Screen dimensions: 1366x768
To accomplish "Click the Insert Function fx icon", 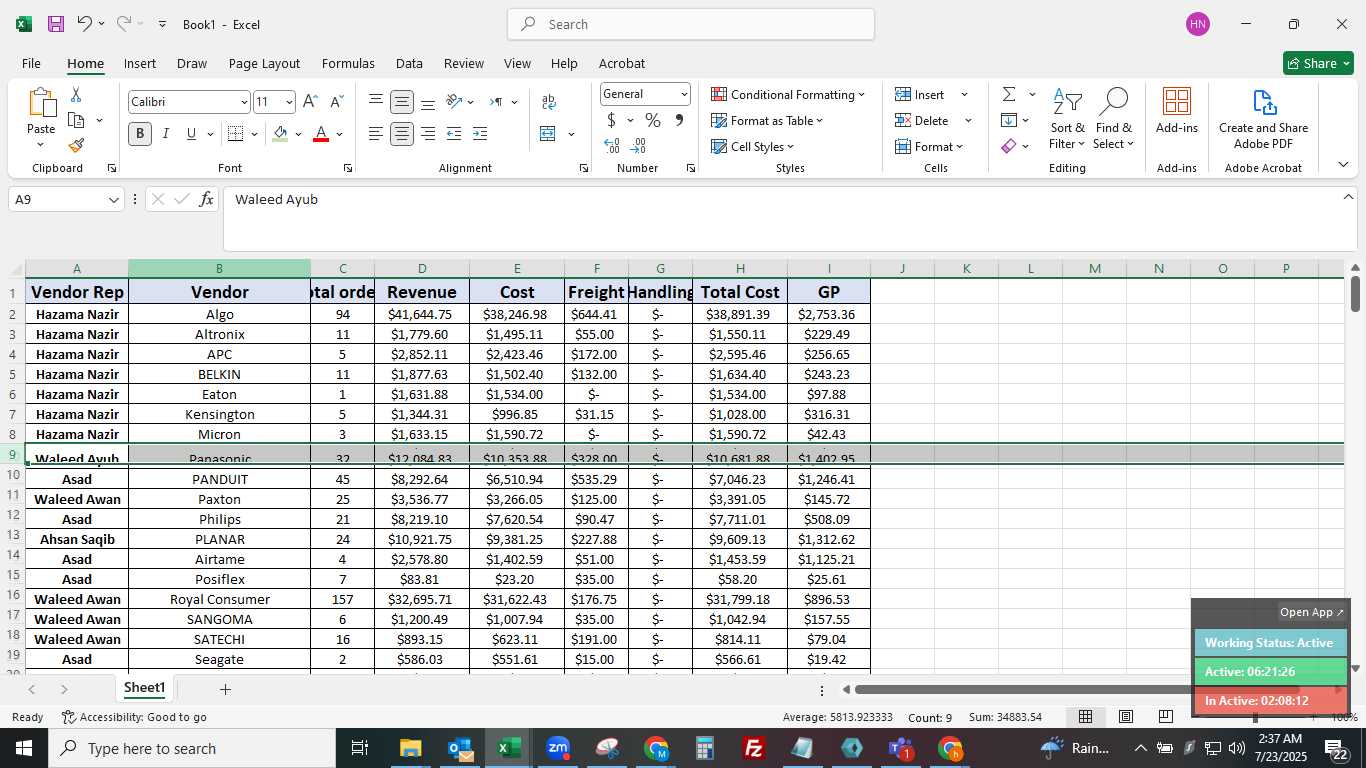I will click(206, 199).
